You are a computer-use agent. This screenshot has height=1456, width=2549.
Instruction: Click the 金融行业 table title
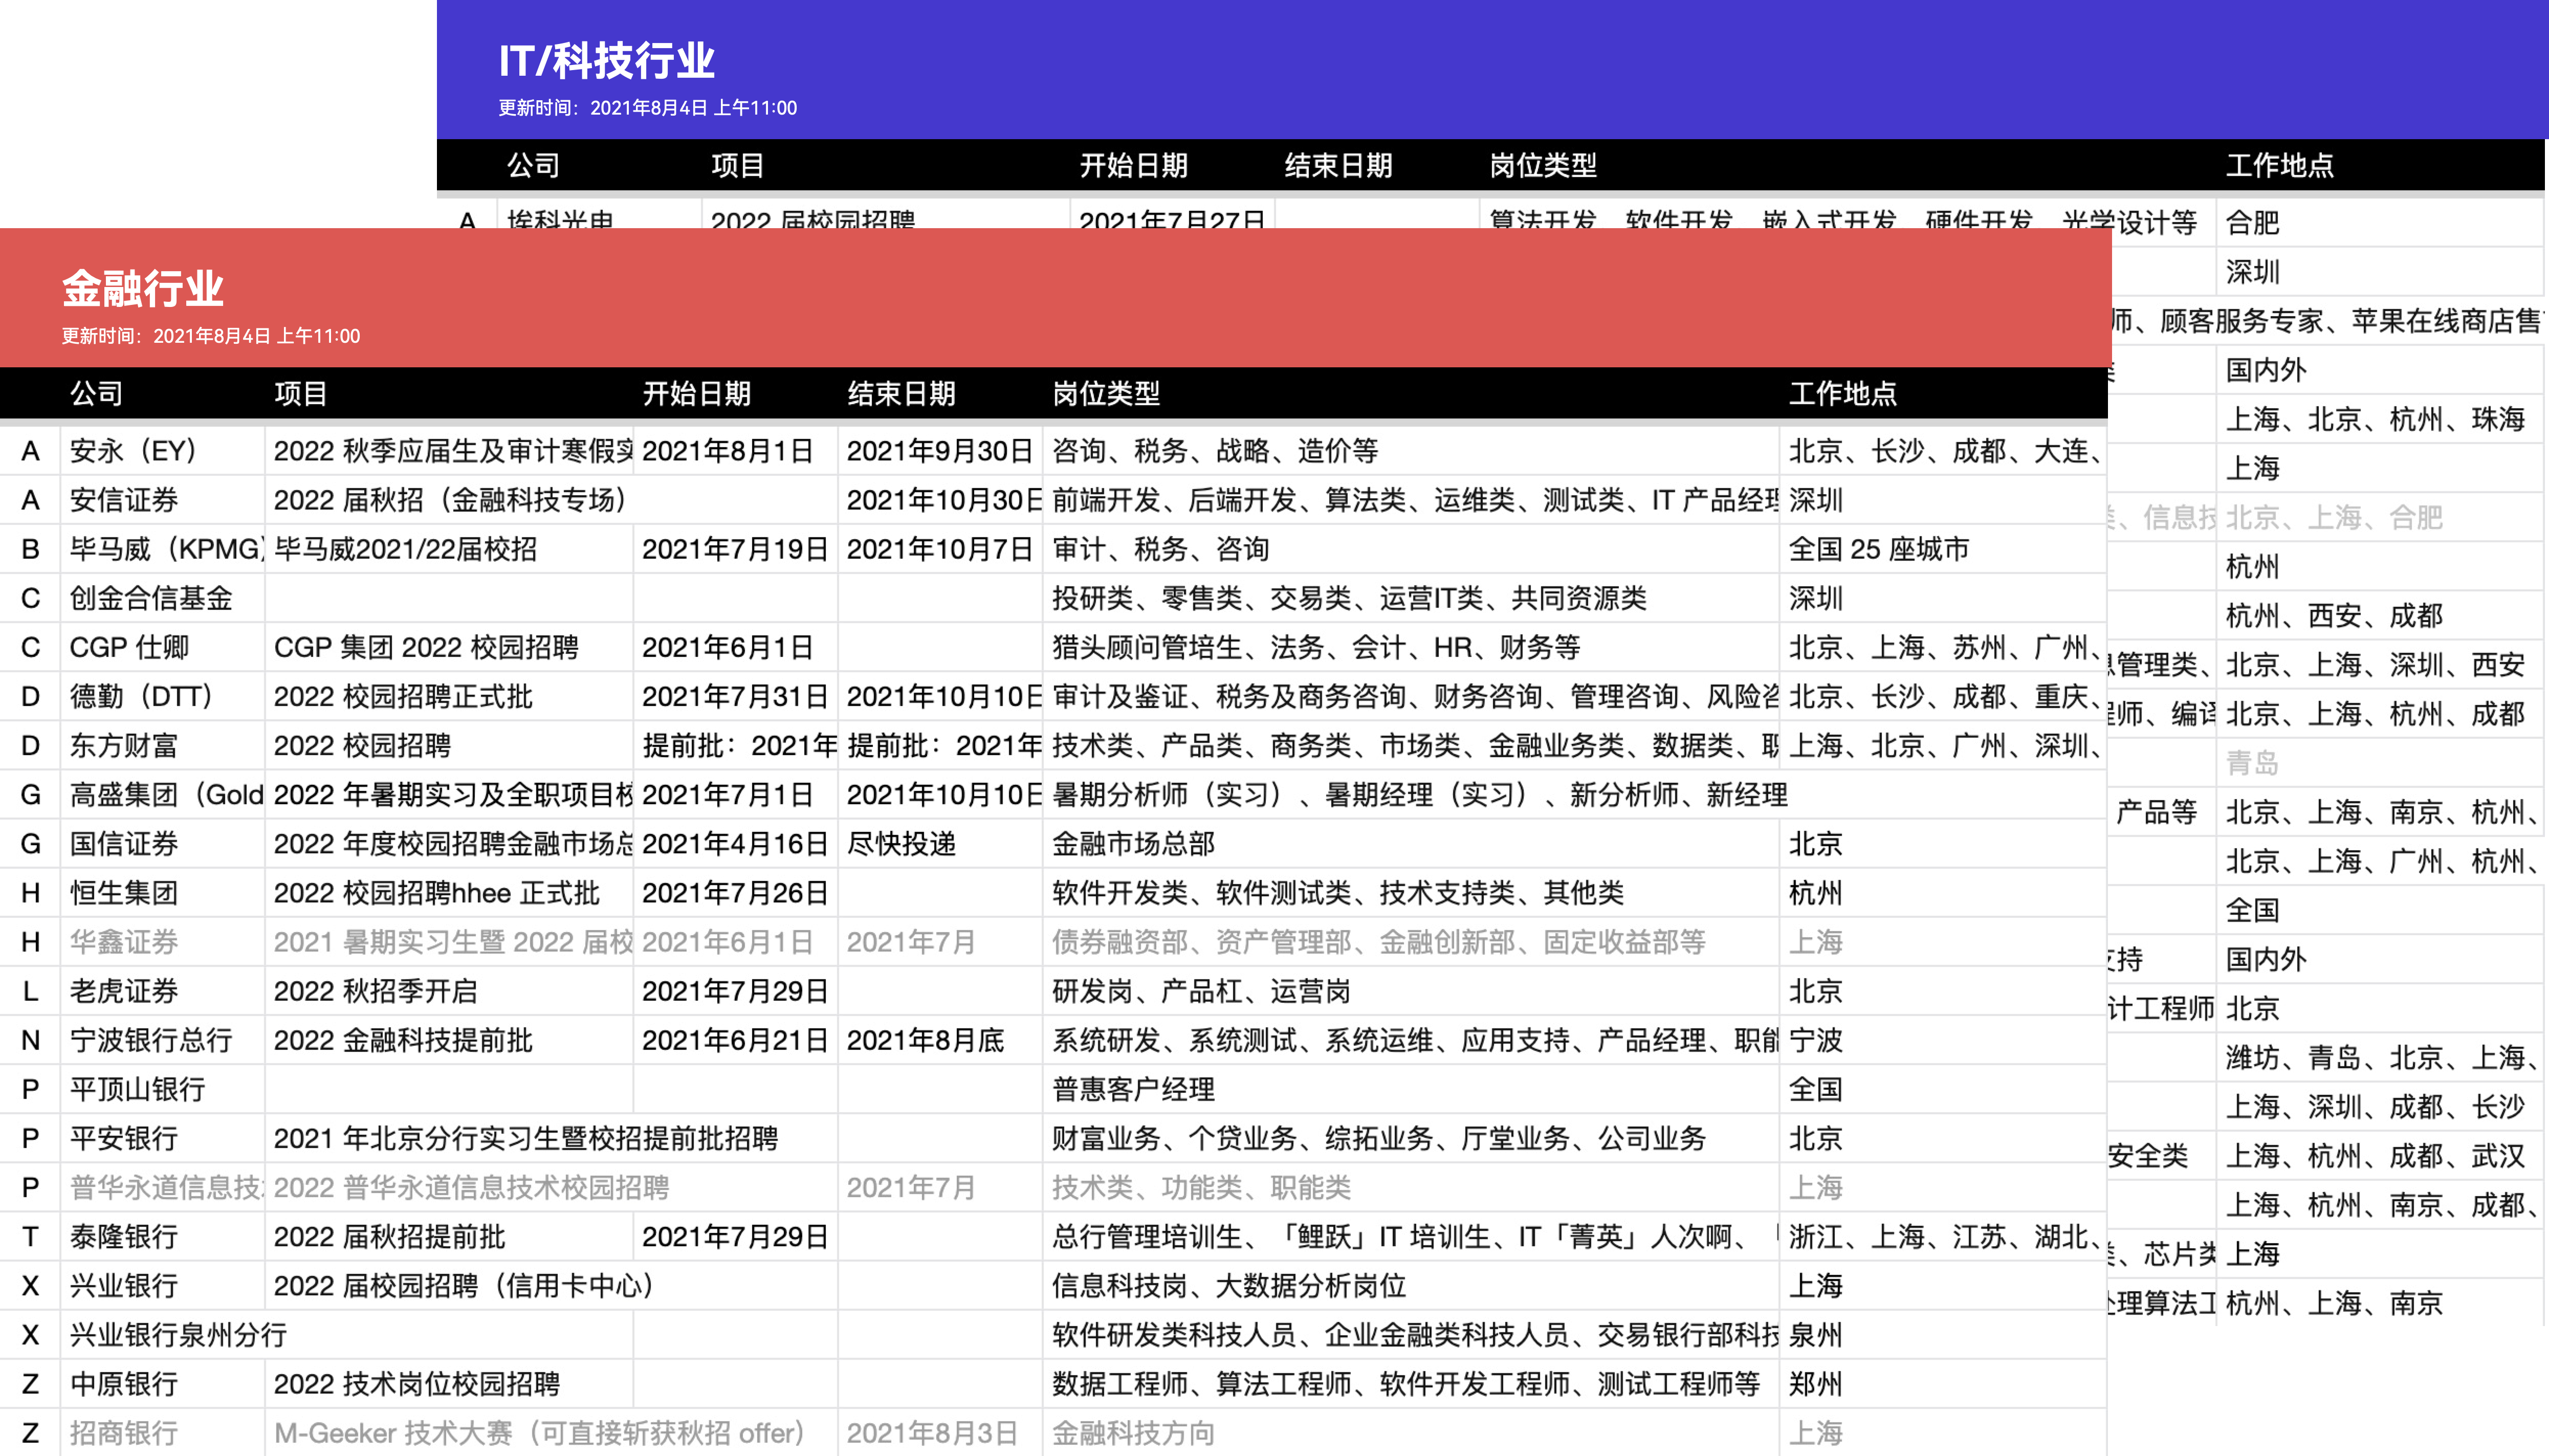(x=142, y=289)
